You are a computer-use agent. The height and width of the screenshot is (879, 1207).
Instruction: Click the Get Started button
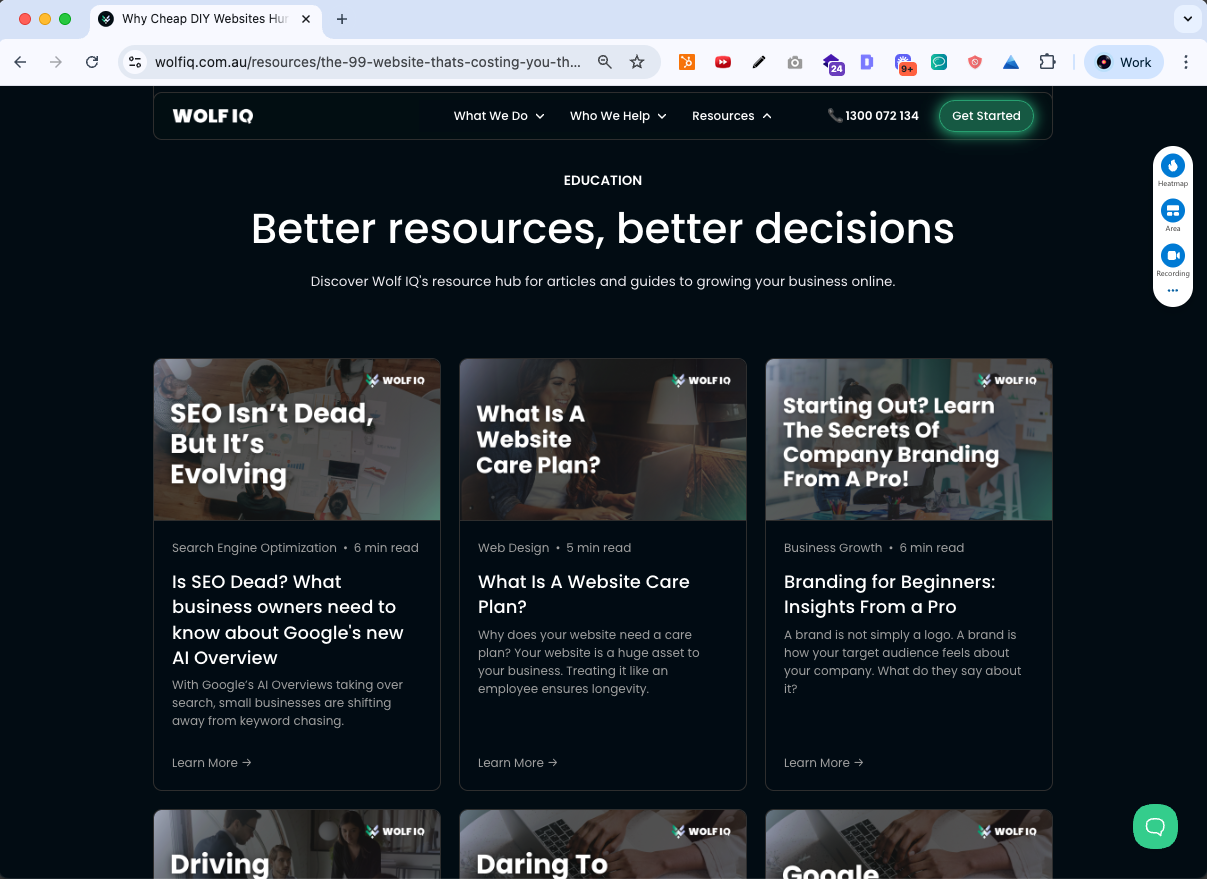pyautogui.click(x=986, y=116)
